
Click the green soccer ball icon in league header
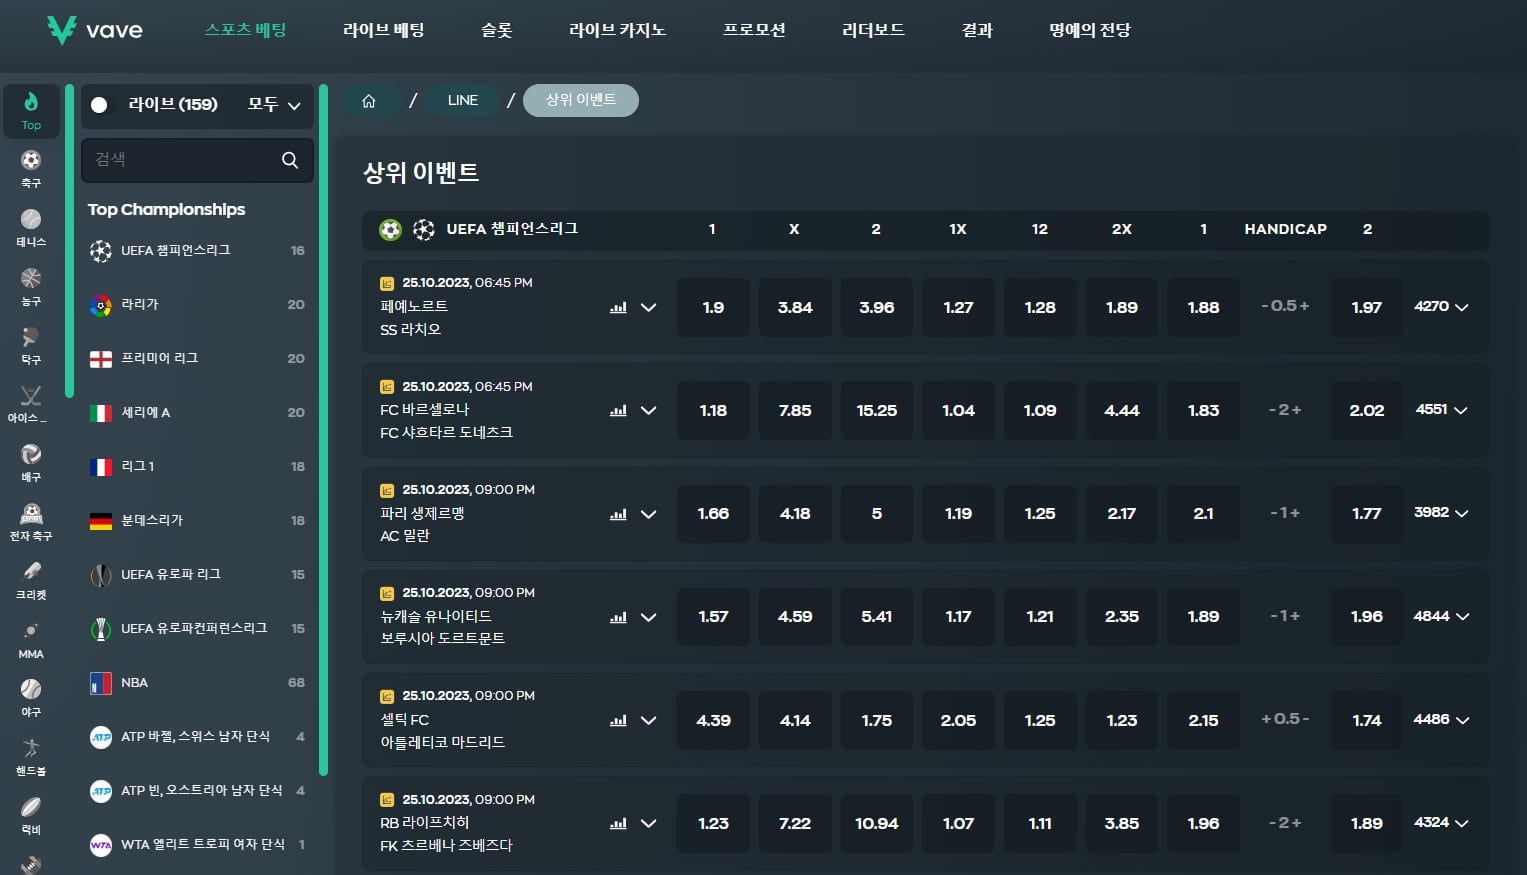click(x=390, y=230)
